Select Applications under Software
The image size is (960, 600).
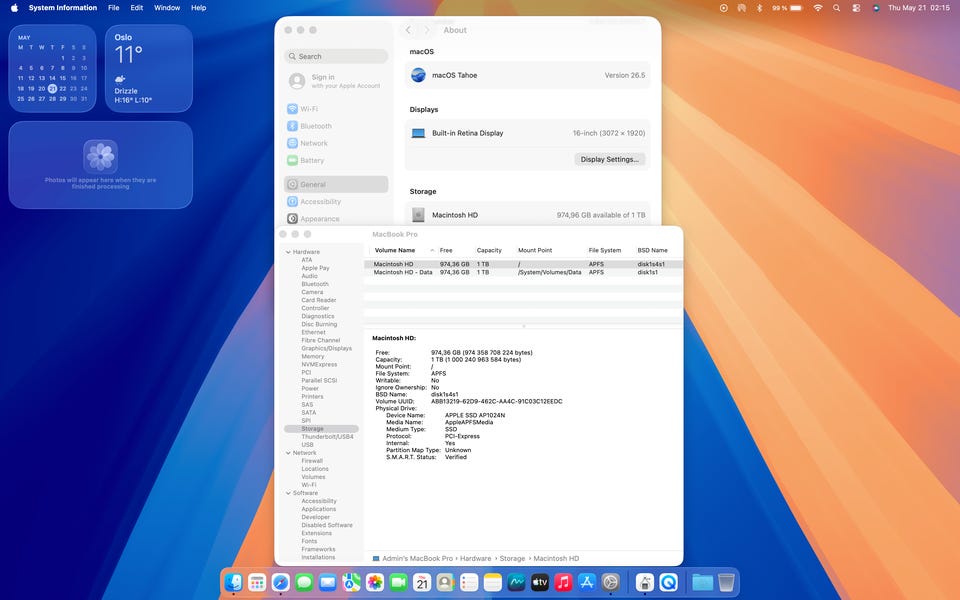coord(318,509)
